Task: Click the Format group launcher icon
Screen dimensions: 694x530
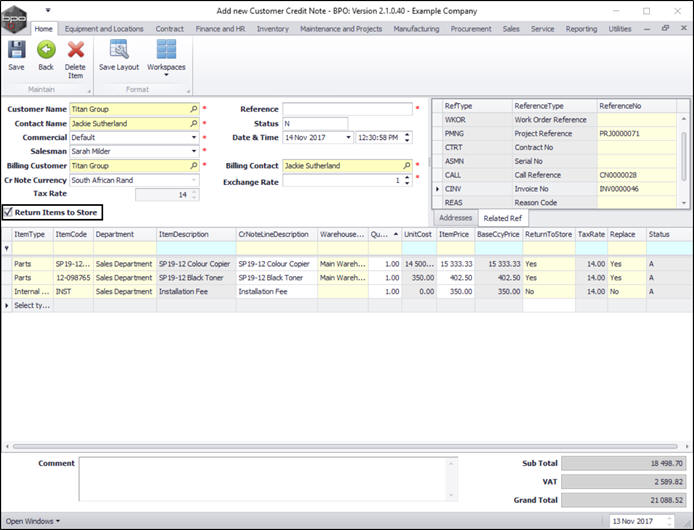Action: point(188,92)
